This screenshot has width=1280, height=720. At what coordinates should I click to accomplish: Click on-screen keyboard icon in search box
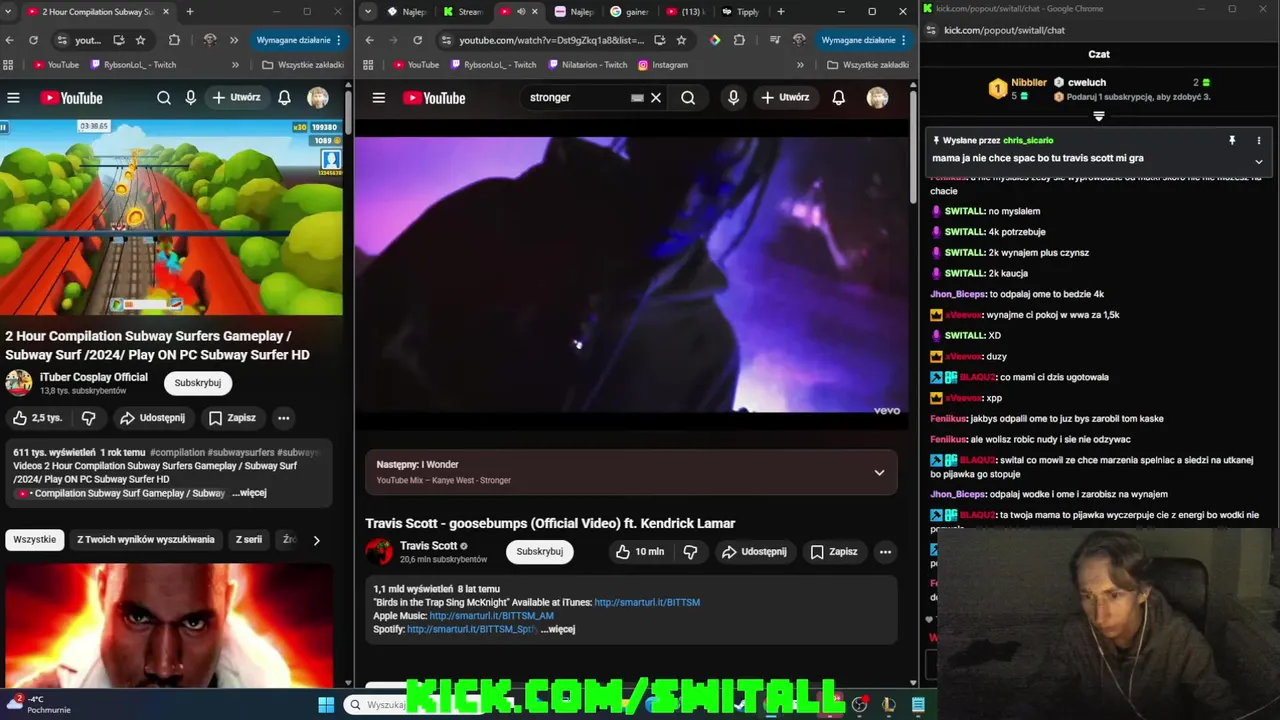(x=637, y=98)
